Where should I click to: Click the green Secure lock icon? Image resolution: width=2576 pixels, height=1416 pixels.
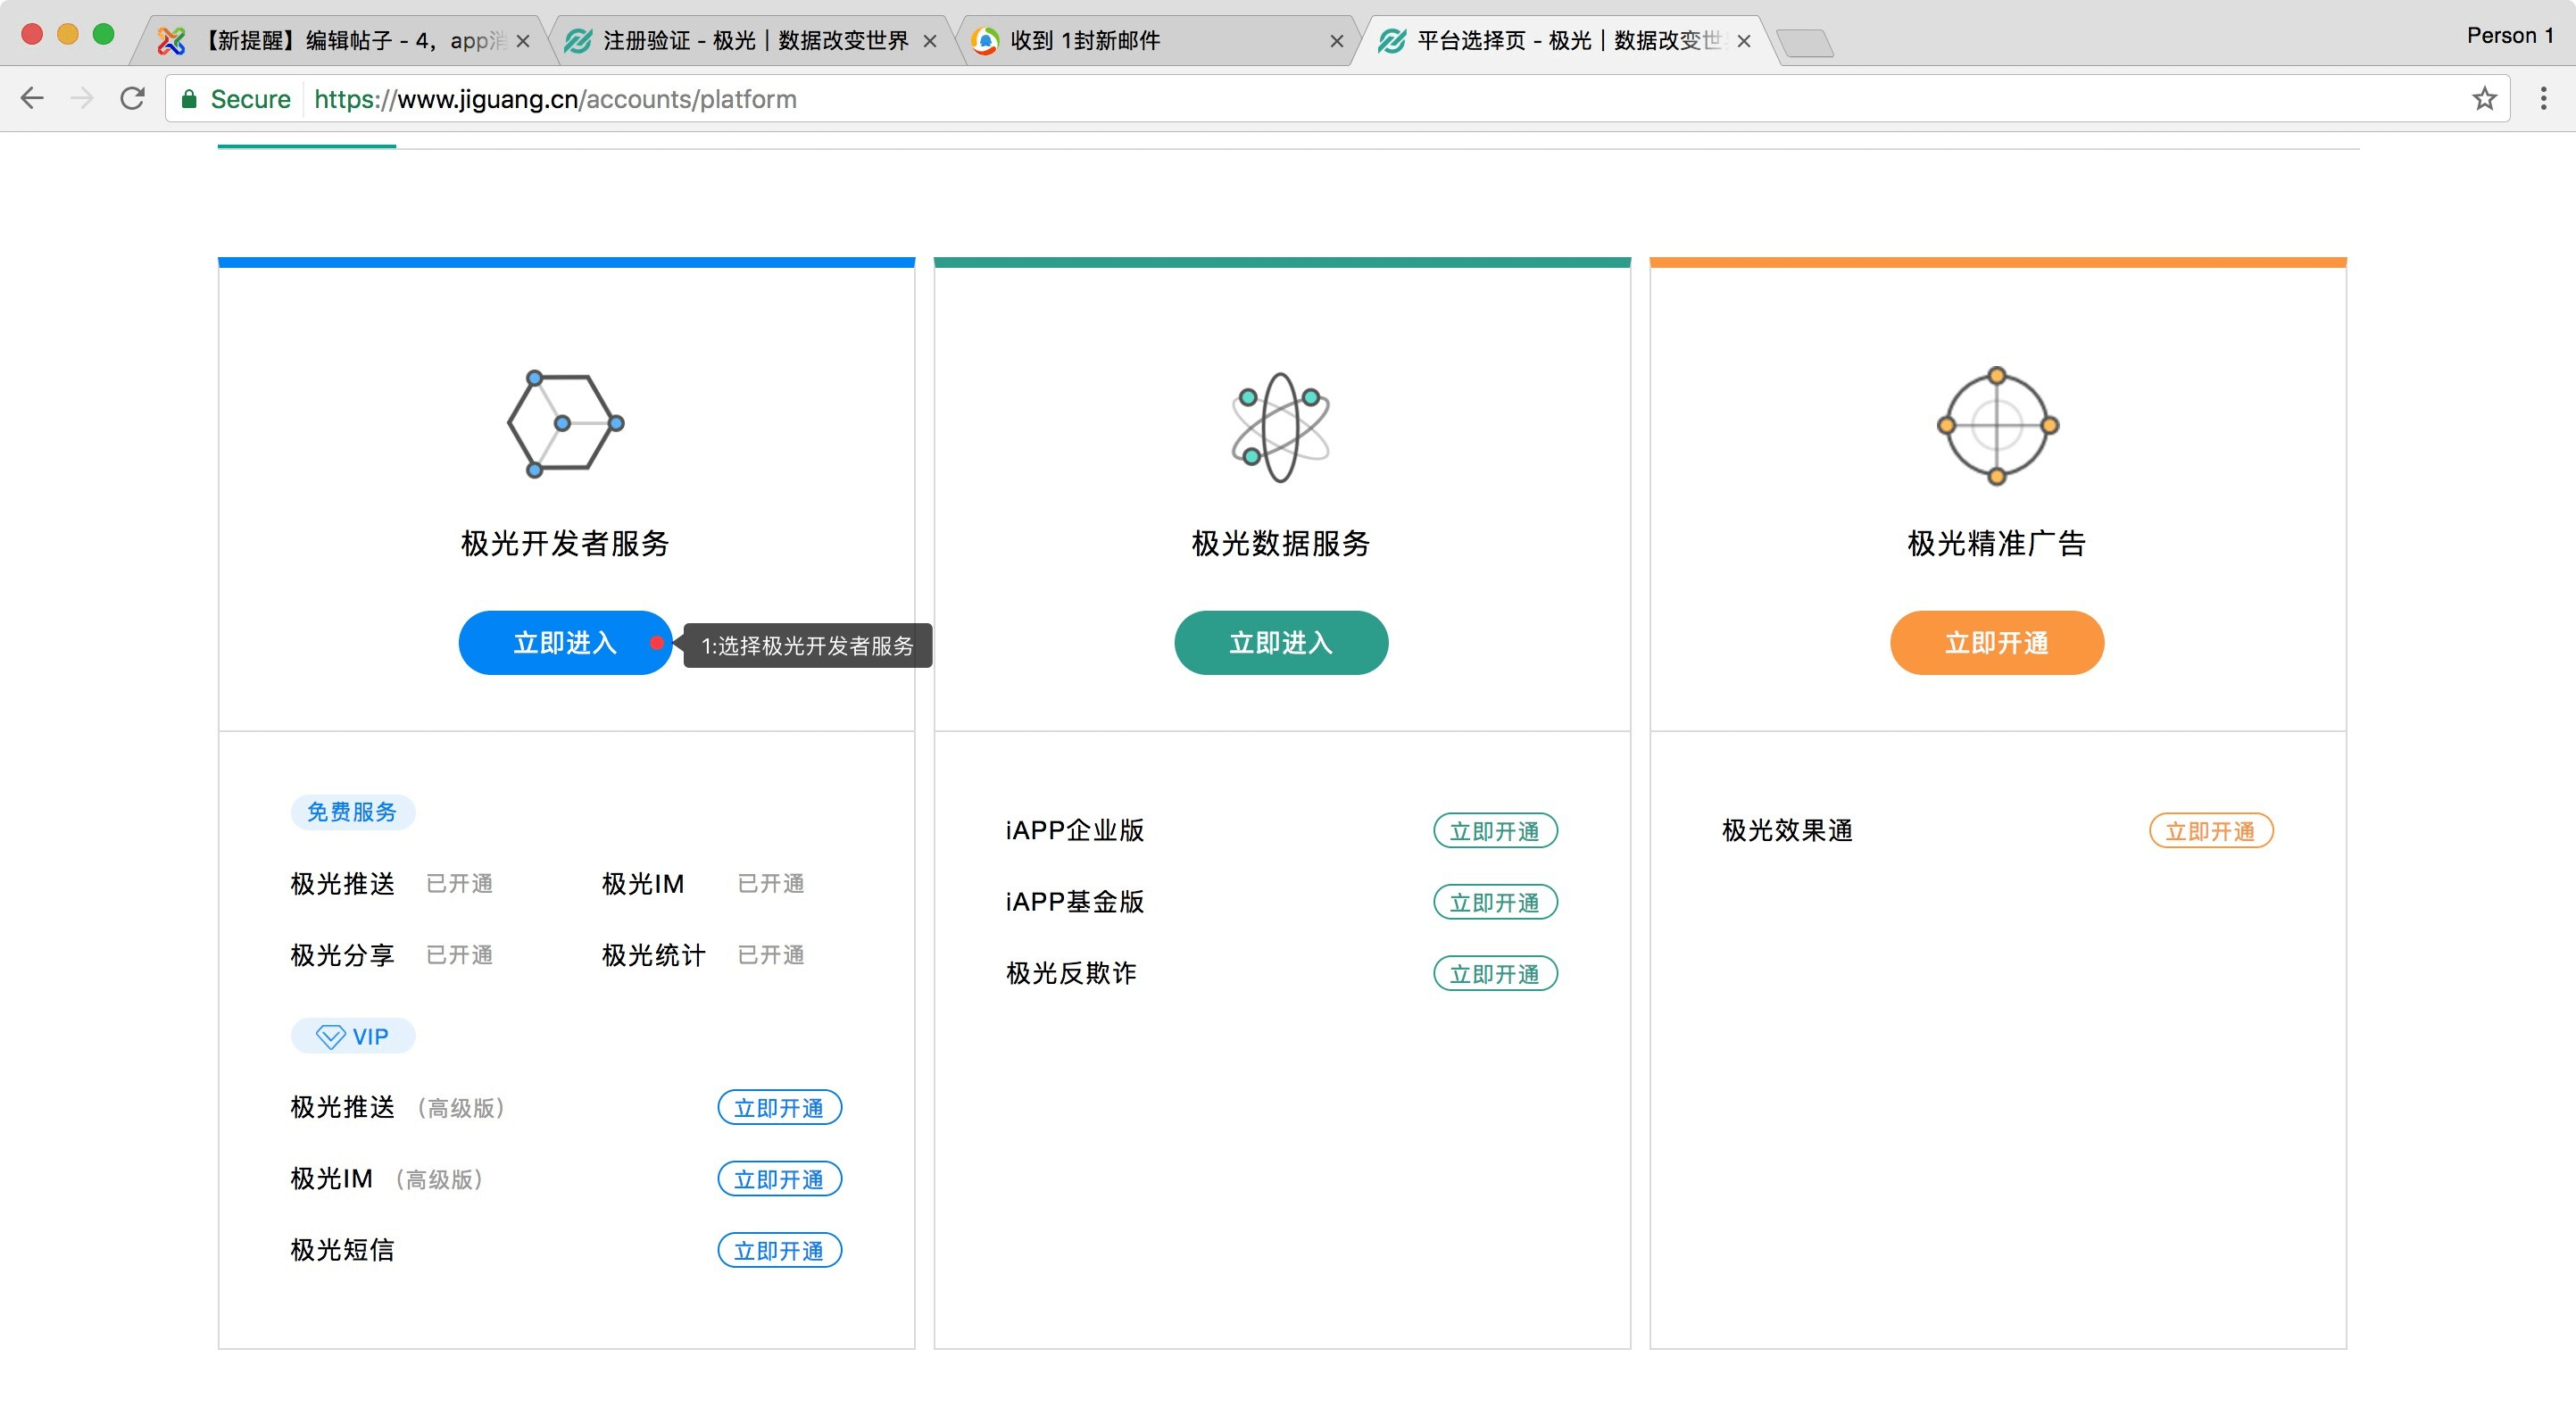tap(189, 98)
